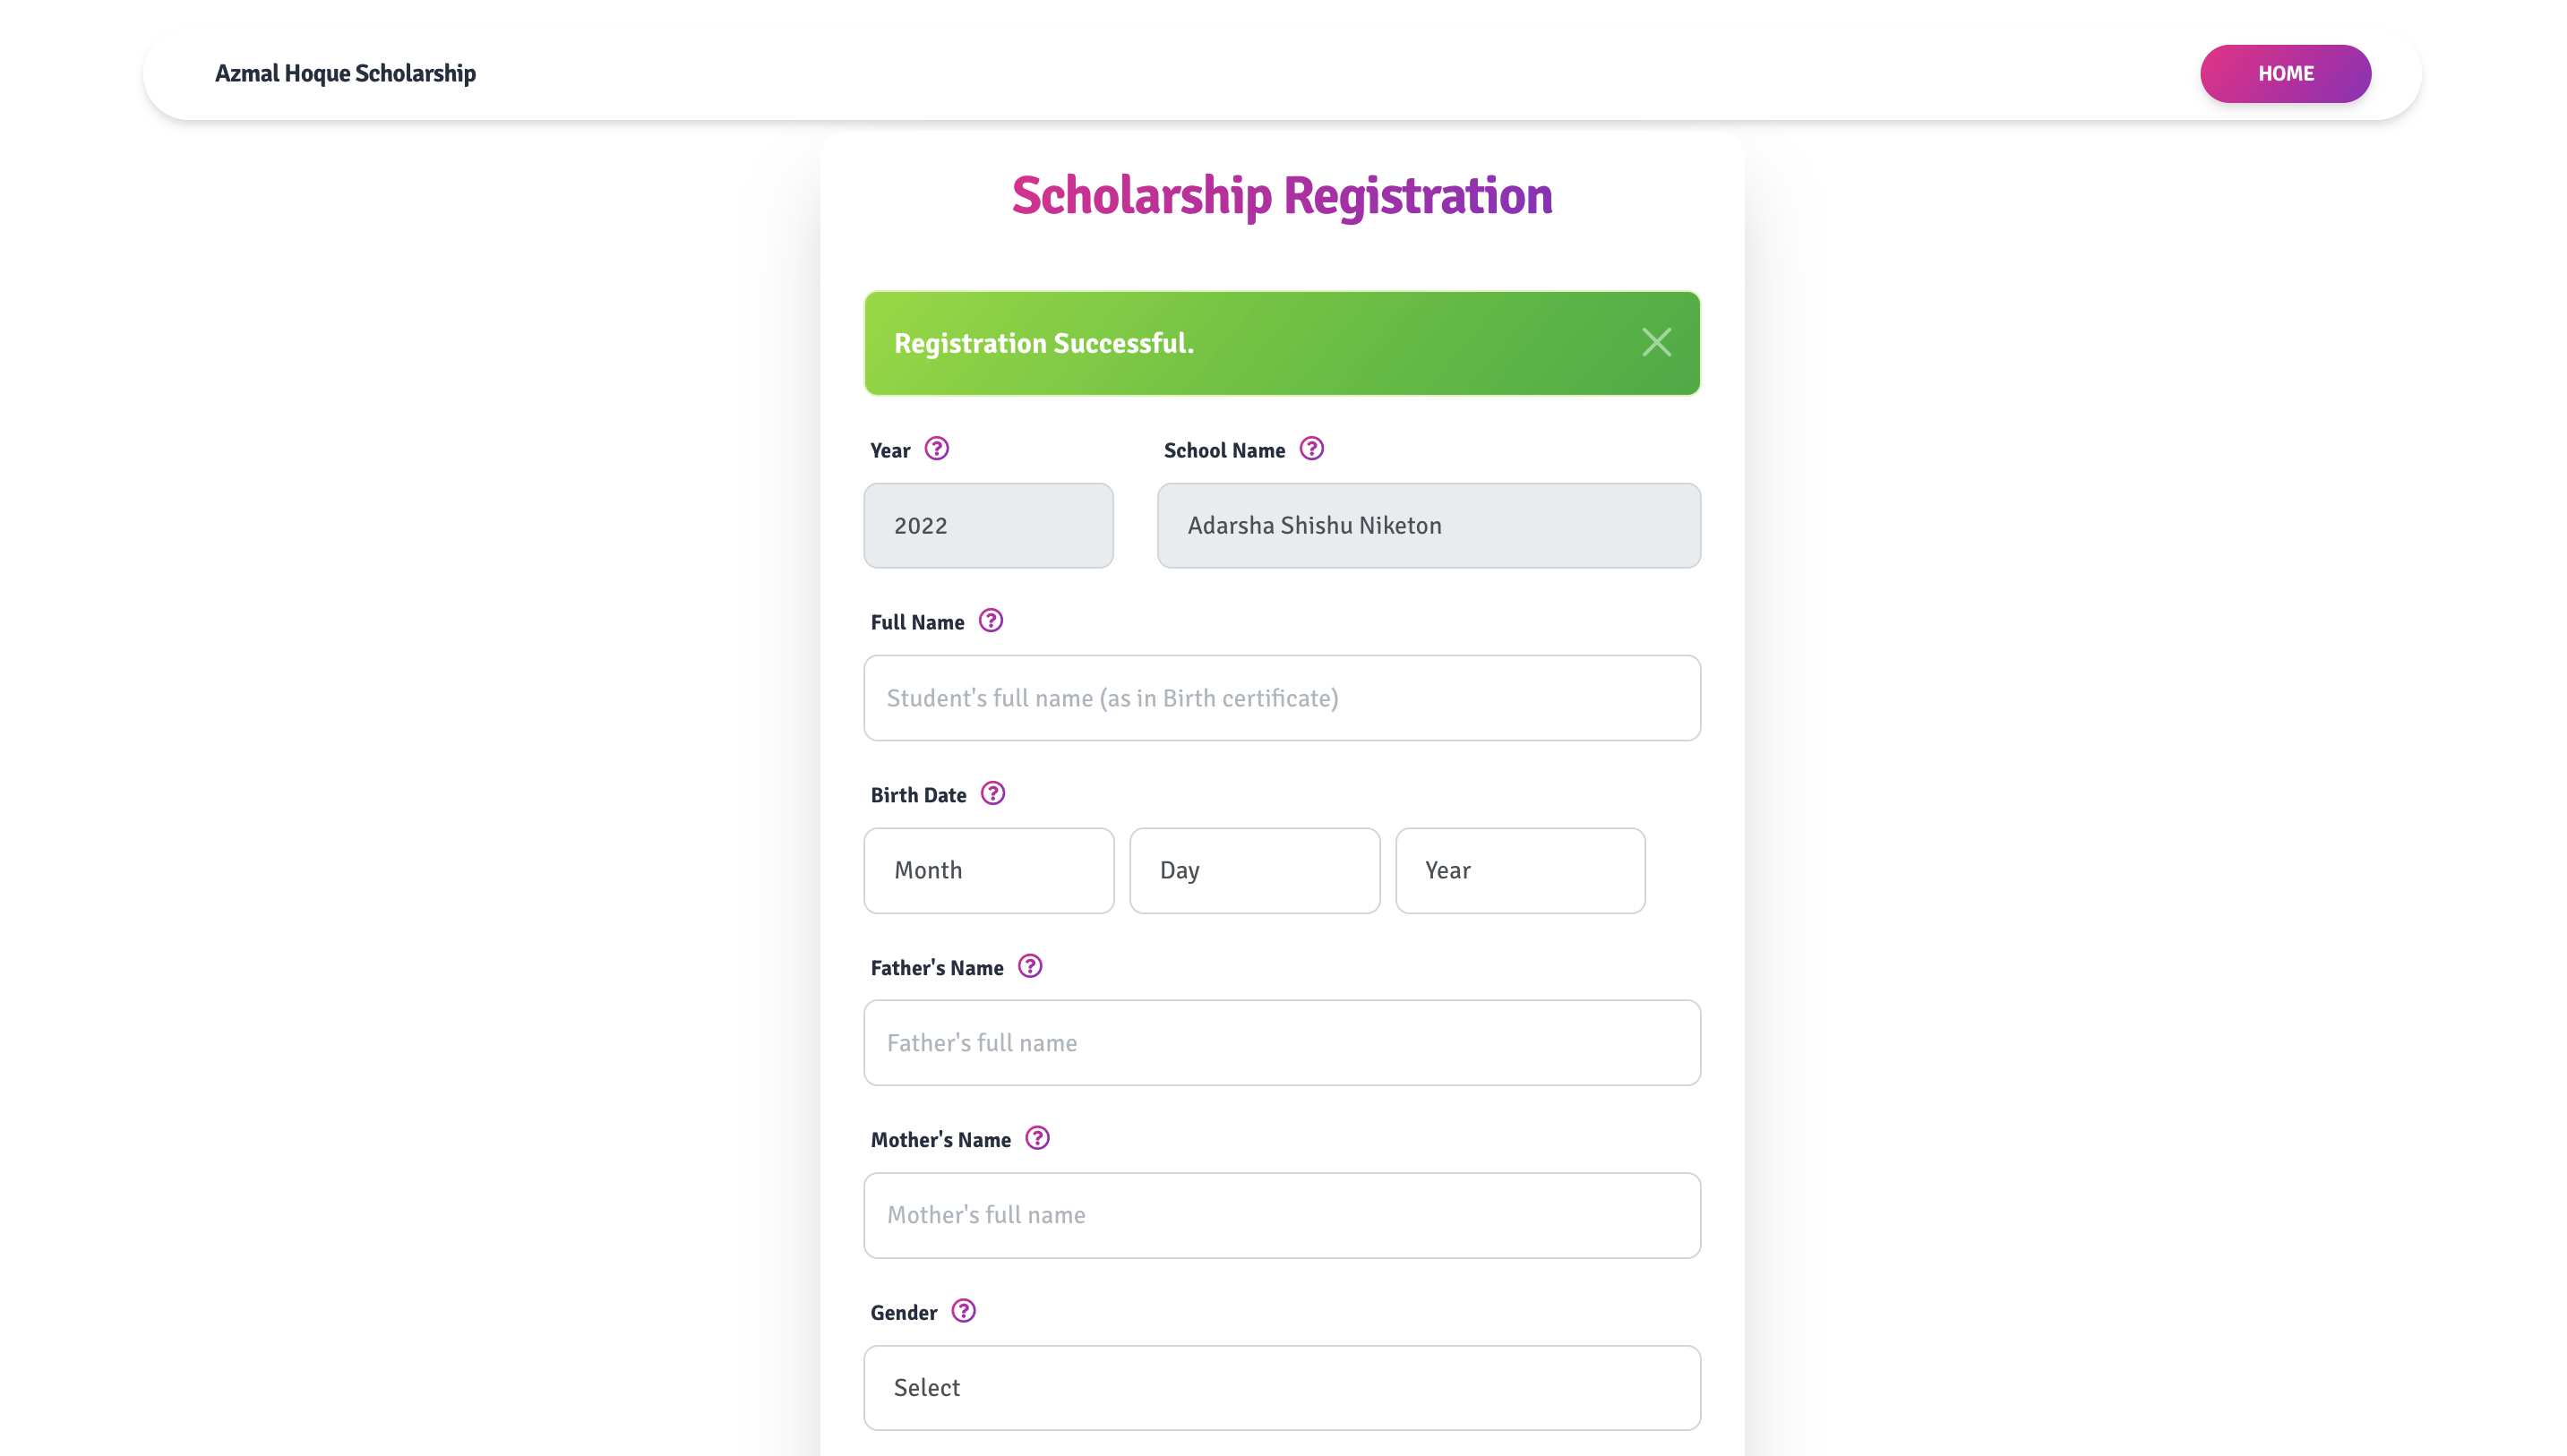Image resolution: width=2567 pixels, height=1456 pixels.
Task: Click the help icon beside Year label
Action: [936, 449]
